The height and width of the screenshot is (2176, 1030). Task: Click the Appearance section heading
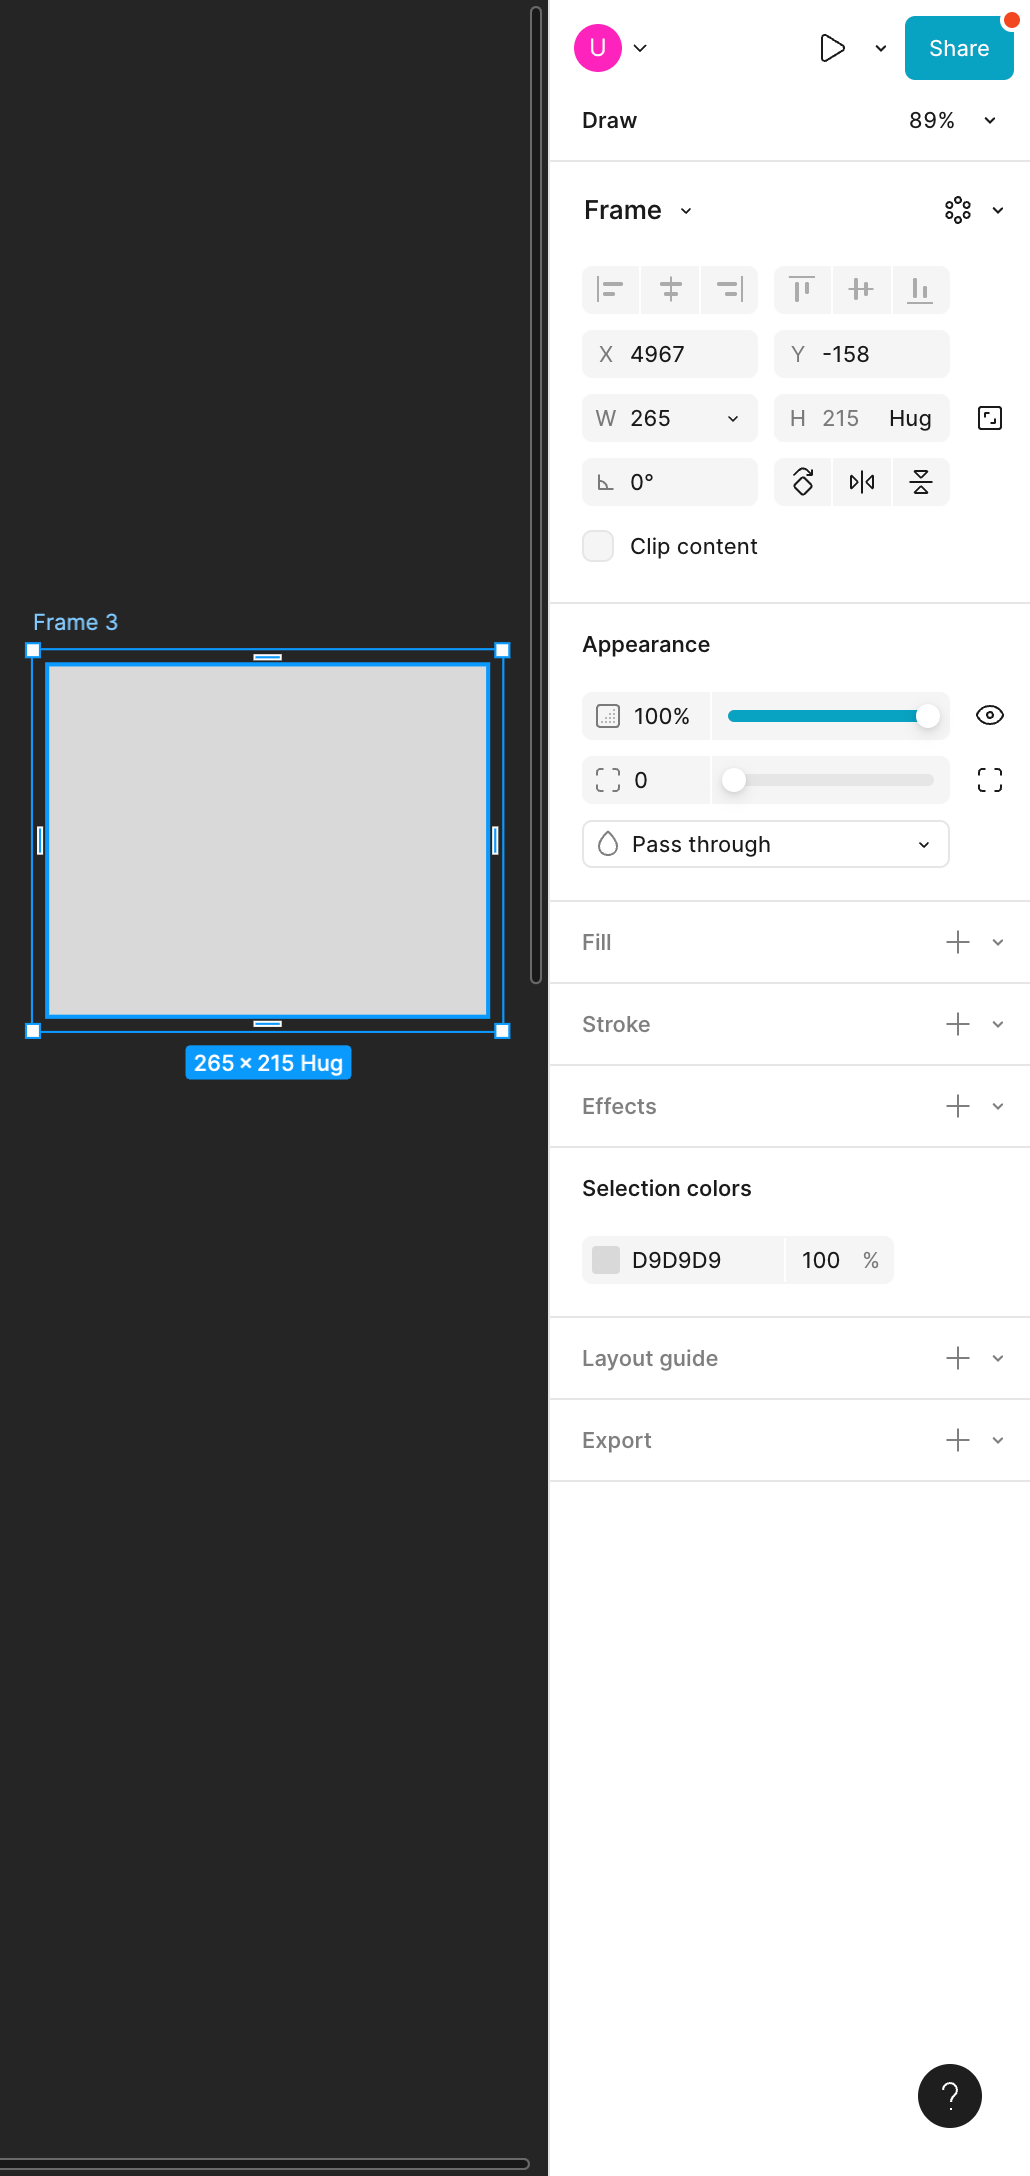[x=646, y=644]
